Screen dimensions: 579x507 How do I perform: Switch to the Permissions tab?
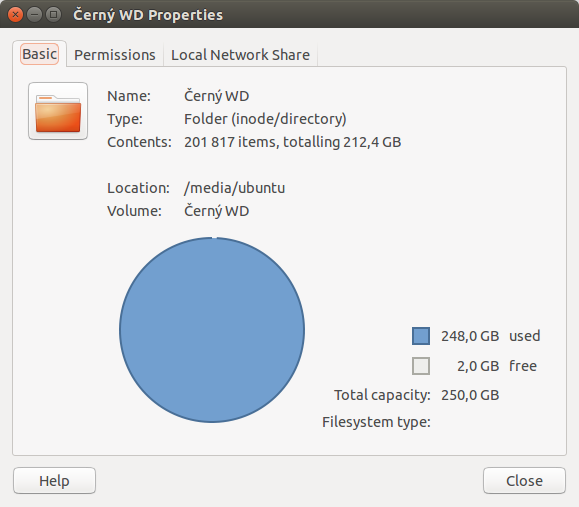coord(115,55)
